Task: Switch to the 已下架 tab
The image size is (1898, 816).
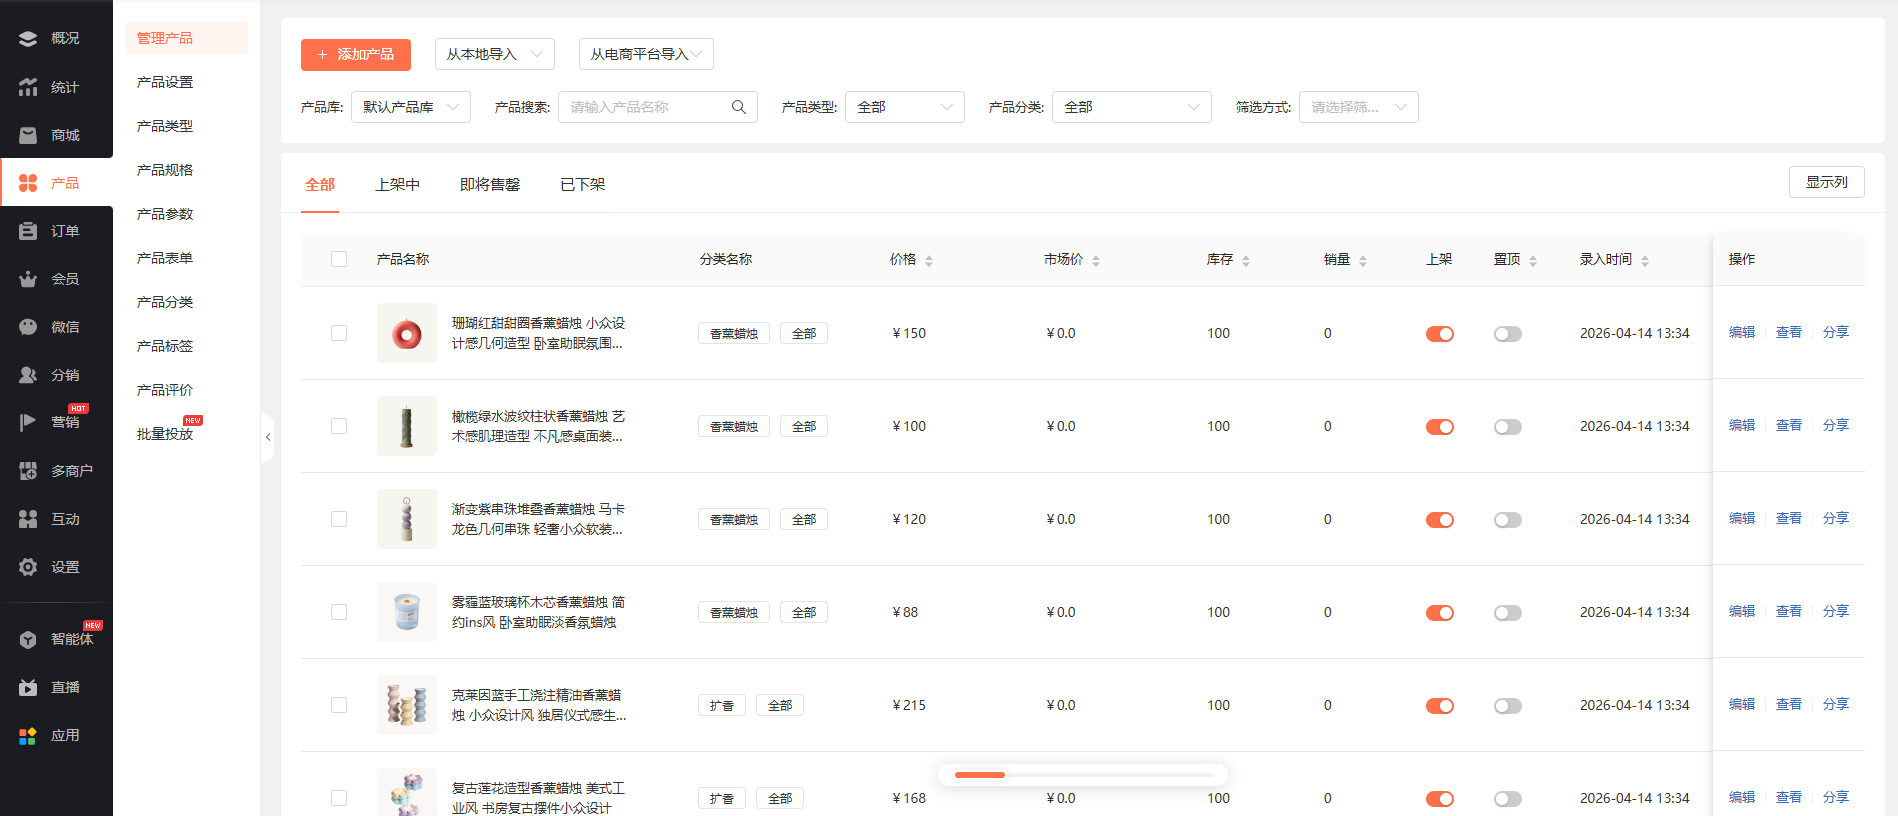Action: tap(582, 185)
